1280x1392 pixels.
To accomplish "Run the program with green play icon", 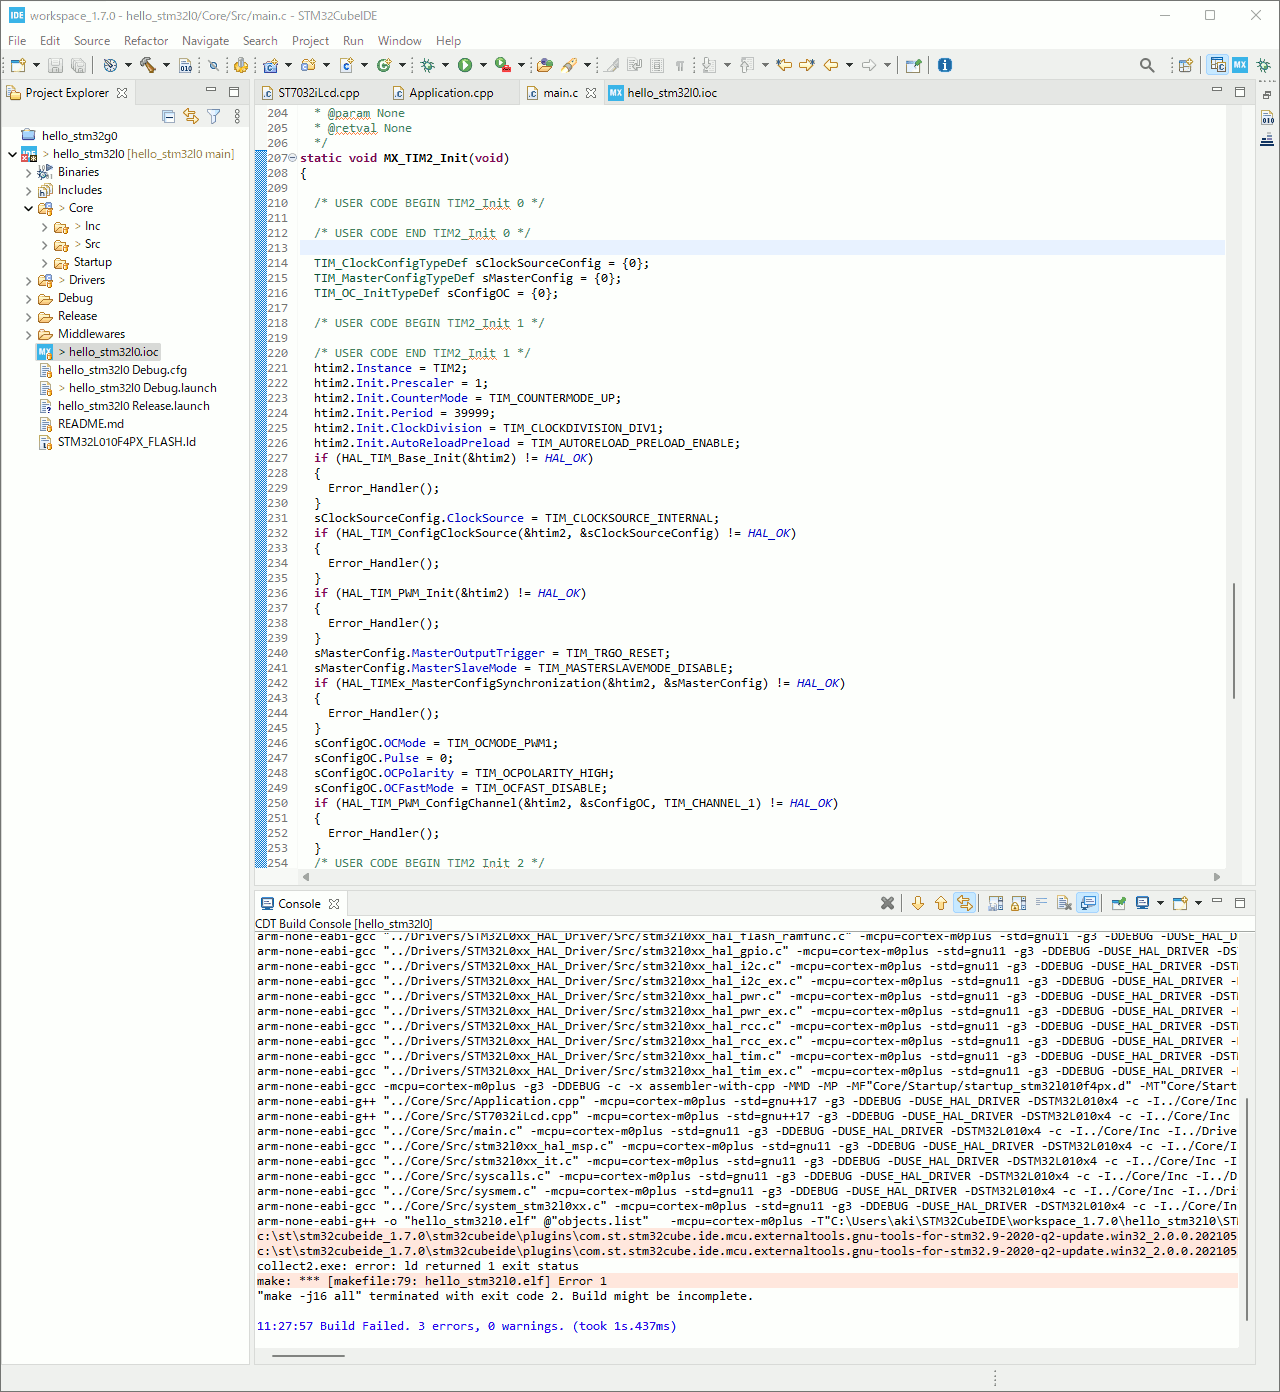I will [x=465, y=65].
